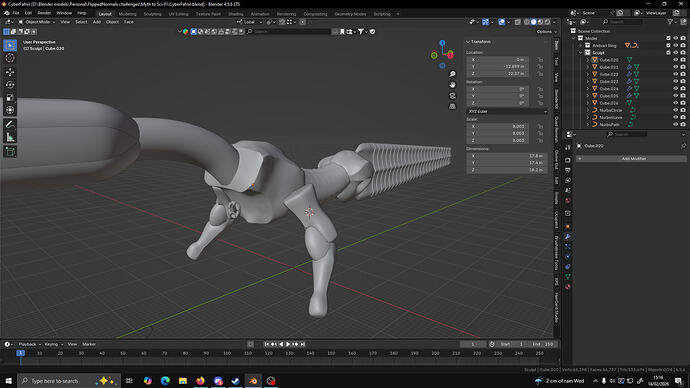Disable rendering for Cube.021 camera icon

(x=683, y=67)
